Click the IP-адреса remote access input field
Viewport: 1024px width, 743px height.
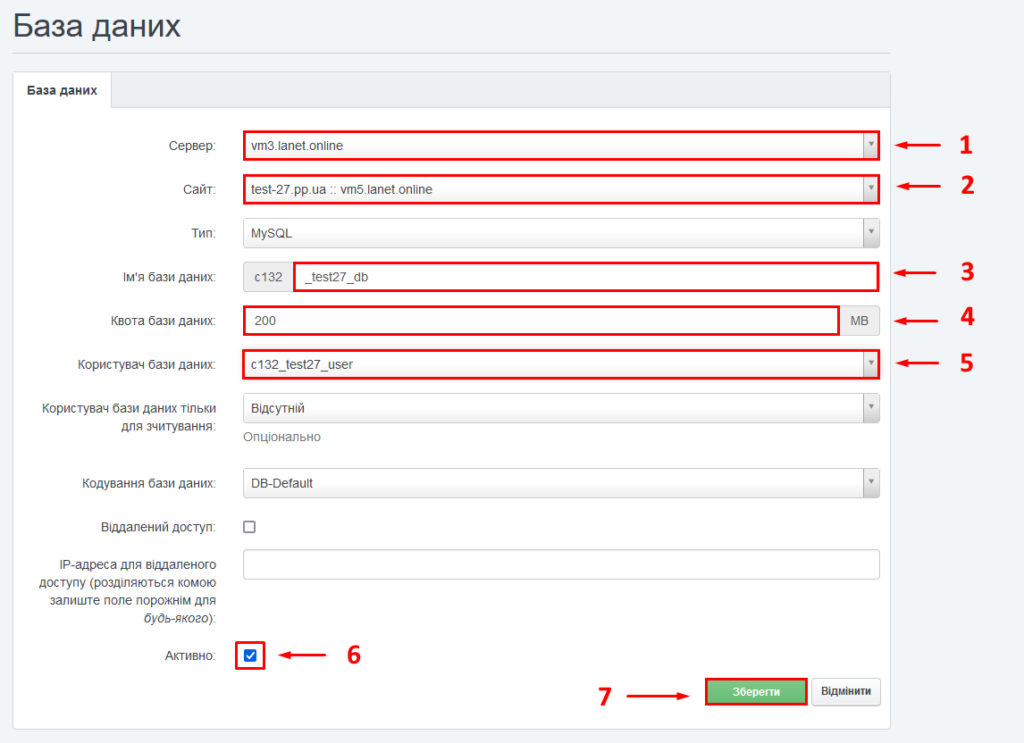pos(561,565)
